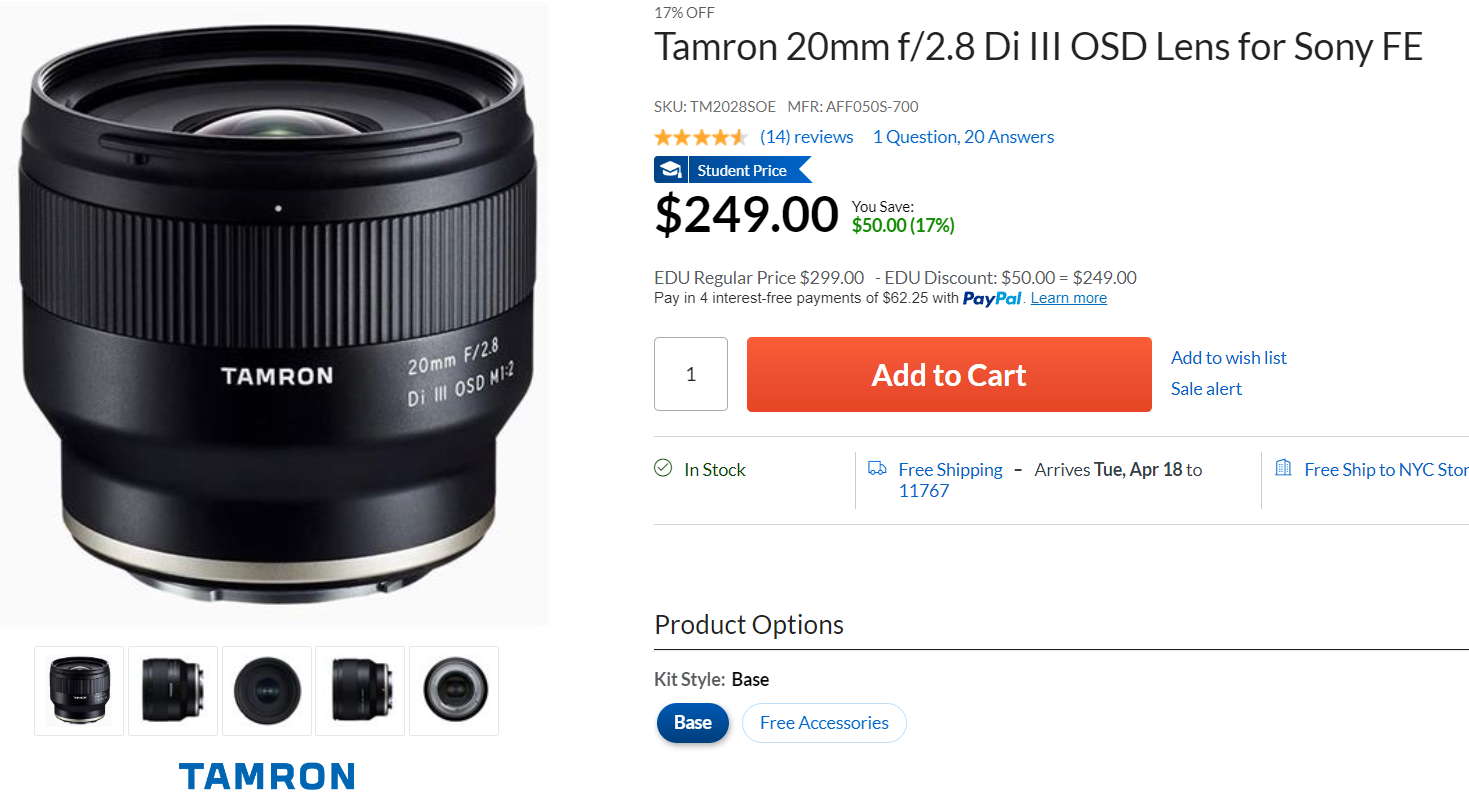Click the star rating icons
The height and width of the screenshot is (806, 1469).
coord(700,137)
